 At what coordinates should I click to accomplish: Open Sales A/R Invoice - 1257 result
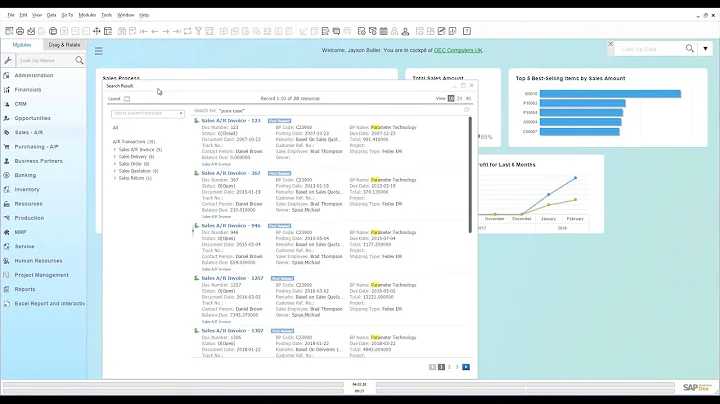pyautogui.click(x=232, y=278)
